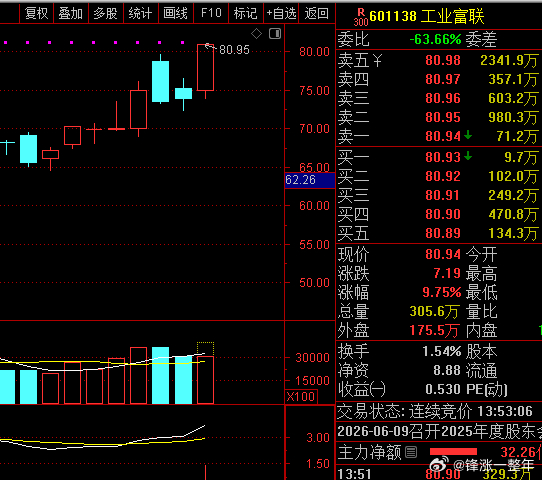Viewport: 542px width, 480px height.
Task: Select the latest red candlestick
Action: tap(205, 67)
